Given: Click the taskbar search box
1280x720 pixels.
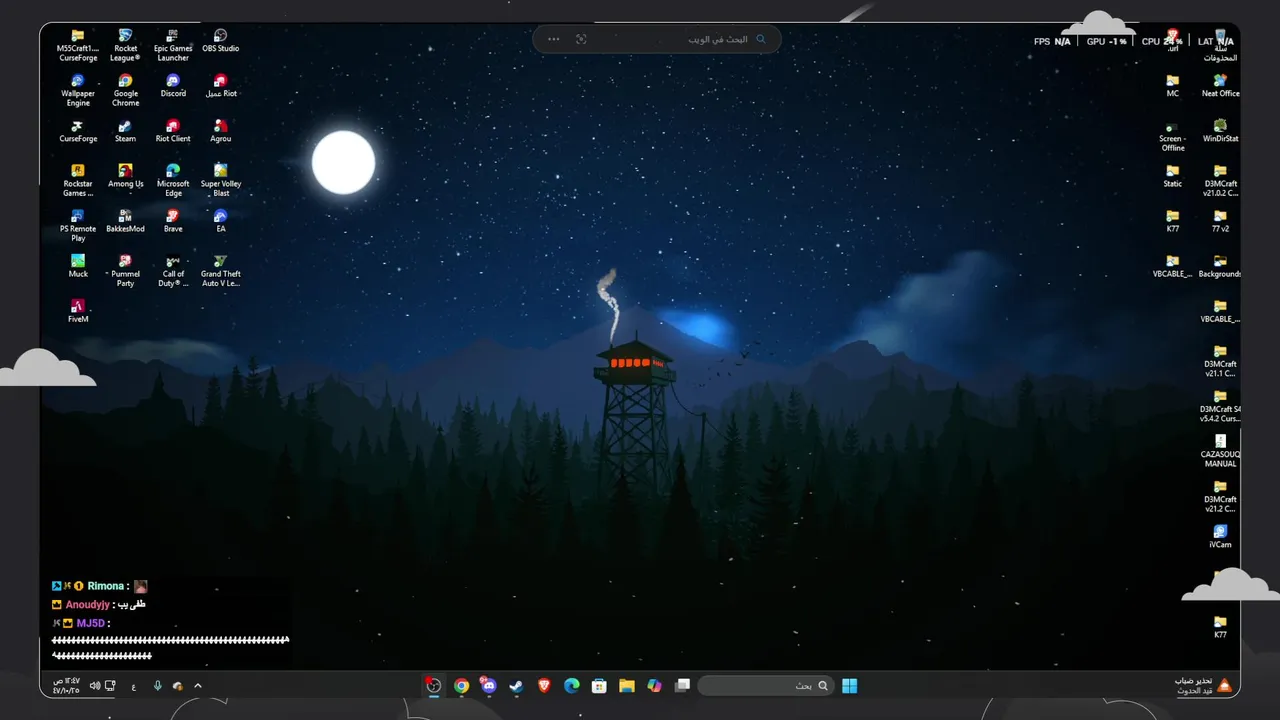Looking at the screenshot, I should 766,686.
